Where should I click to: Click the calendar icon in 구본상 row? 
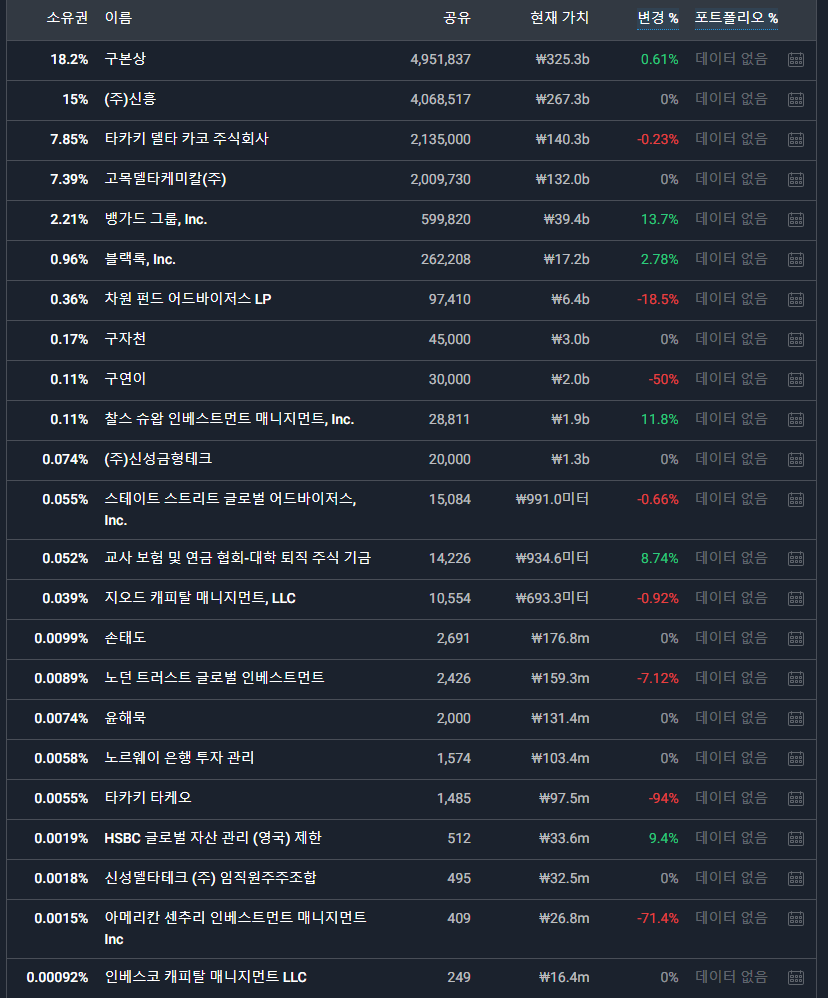point(796,59)
